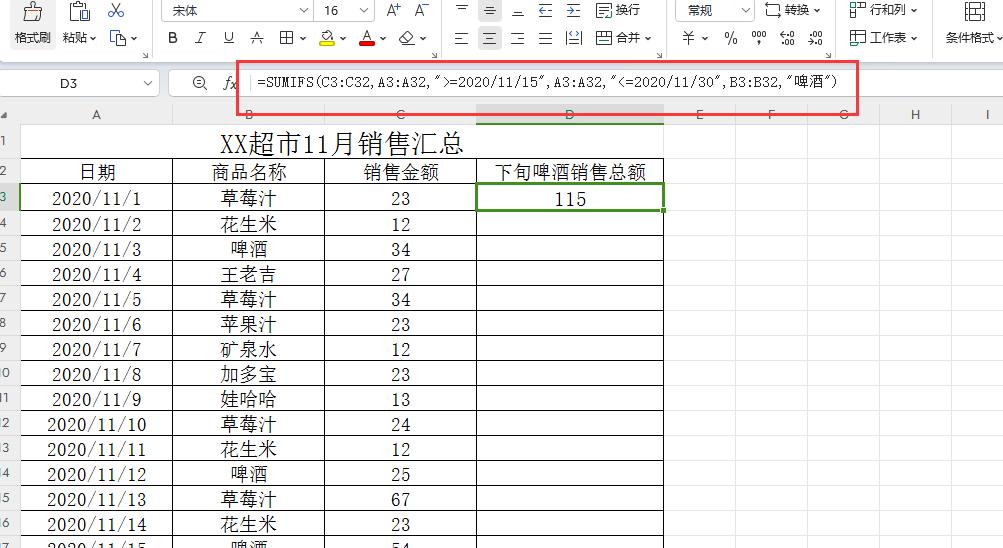The height and width of the screenshot is (548, 1003).
Task: Expand the fill color dropdown arrow
Action: pos(343,38)
